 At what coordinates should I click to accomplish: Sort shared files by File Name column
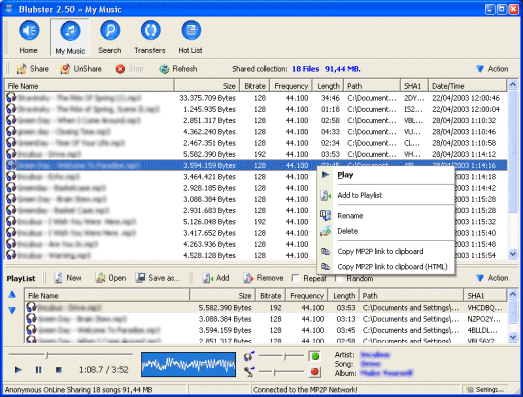[x=89, y=86]
